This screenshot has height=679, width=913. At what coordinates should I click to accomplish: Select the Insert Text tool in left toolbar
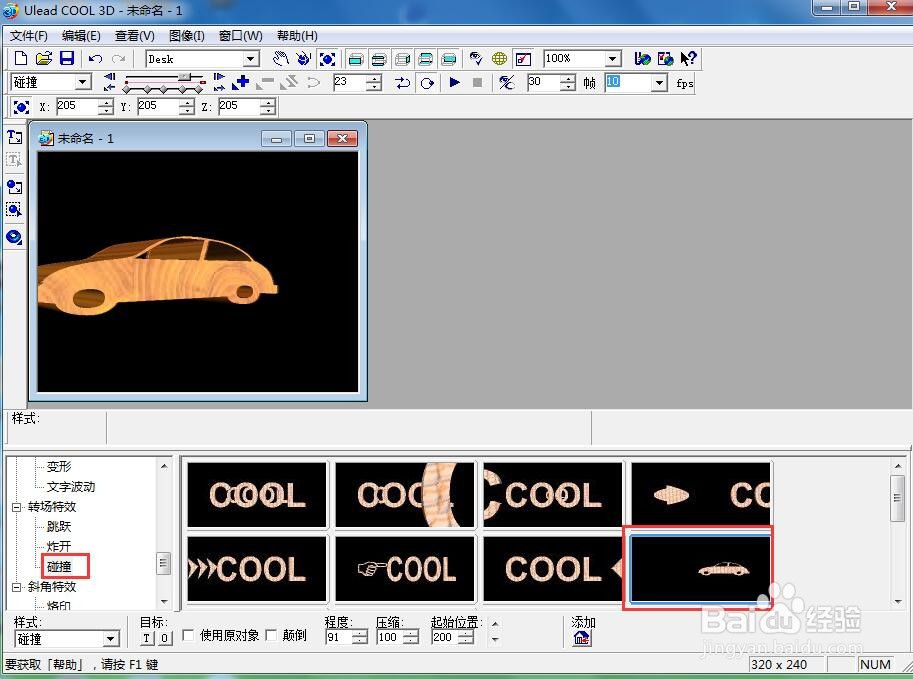click(15, 137)
